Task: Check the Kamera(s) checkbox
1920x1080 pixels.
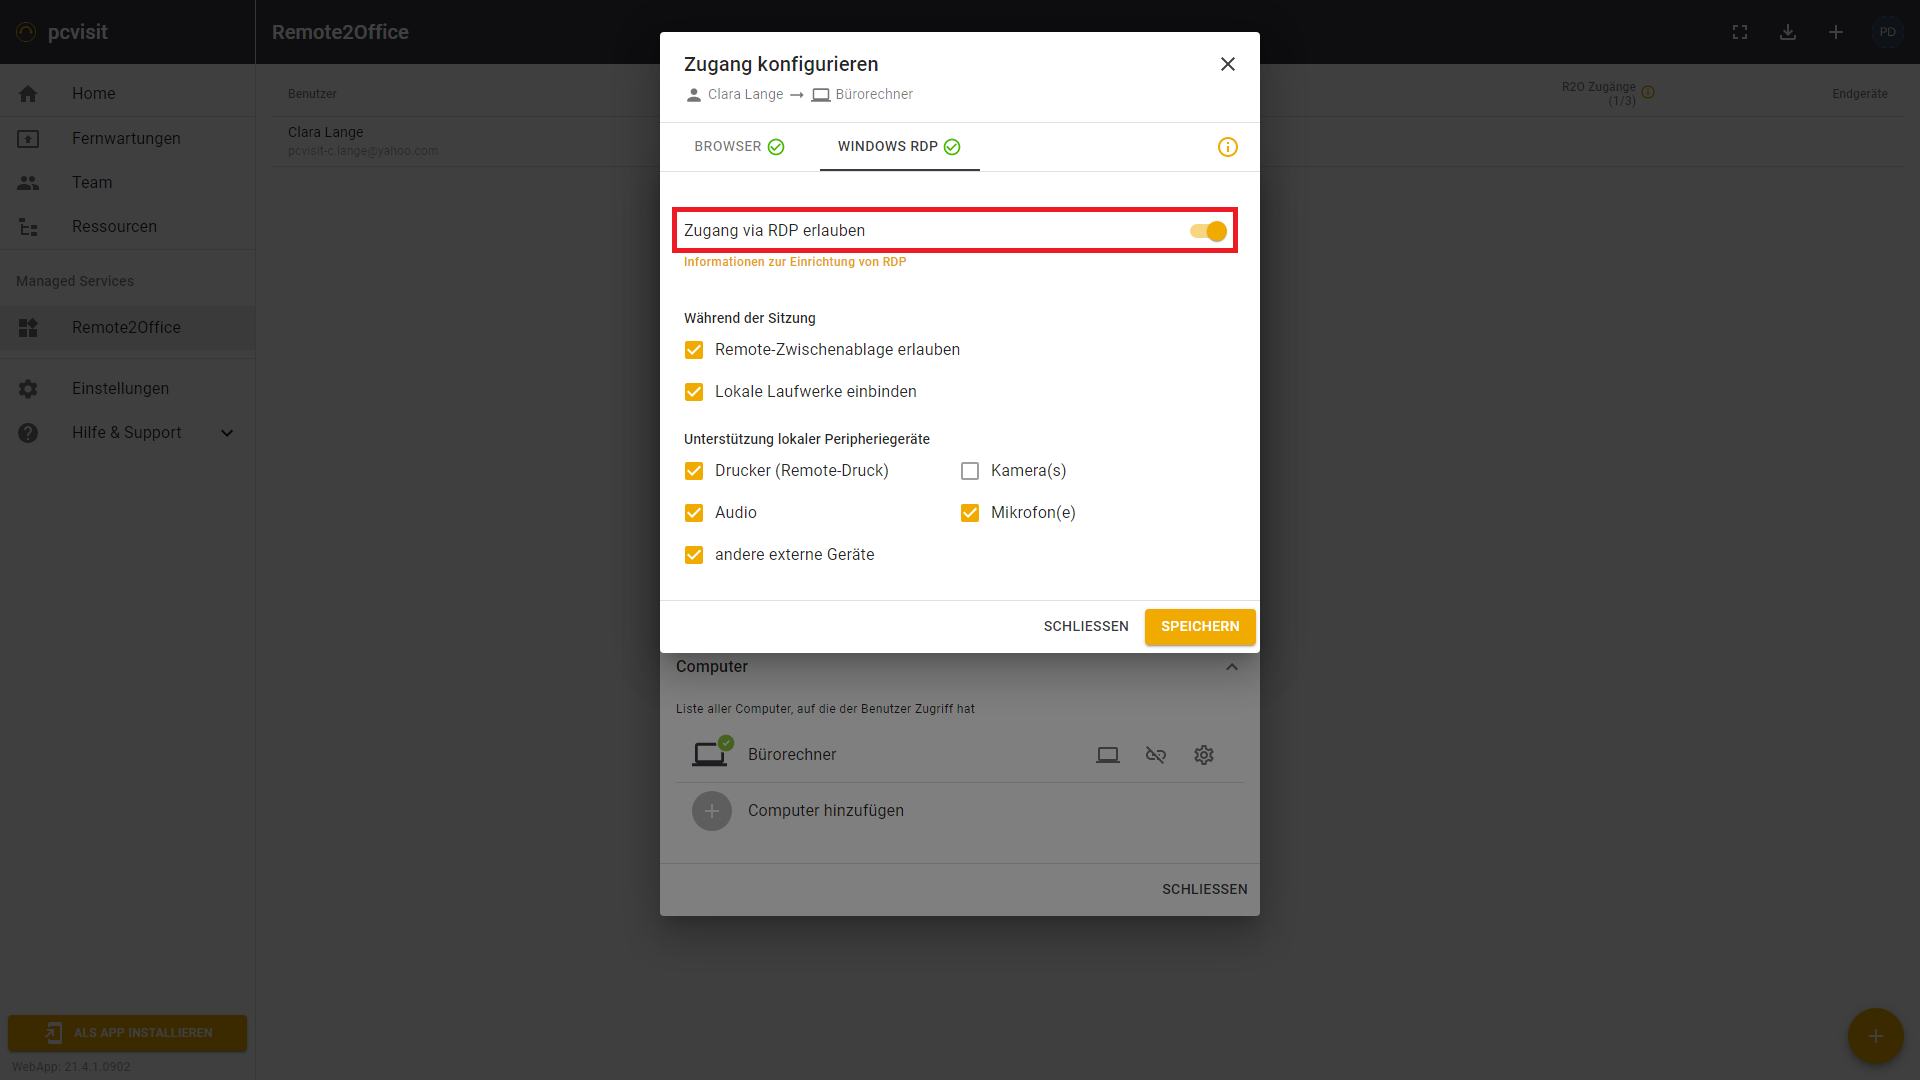Action: click(x=969, y=471)
